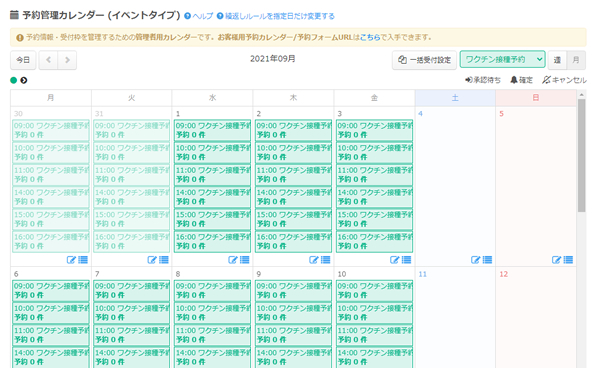Open the list icon under Tuesday 31
Image resolution: width=600 pixels, height=371 pixels.
(x=164, y=260)
